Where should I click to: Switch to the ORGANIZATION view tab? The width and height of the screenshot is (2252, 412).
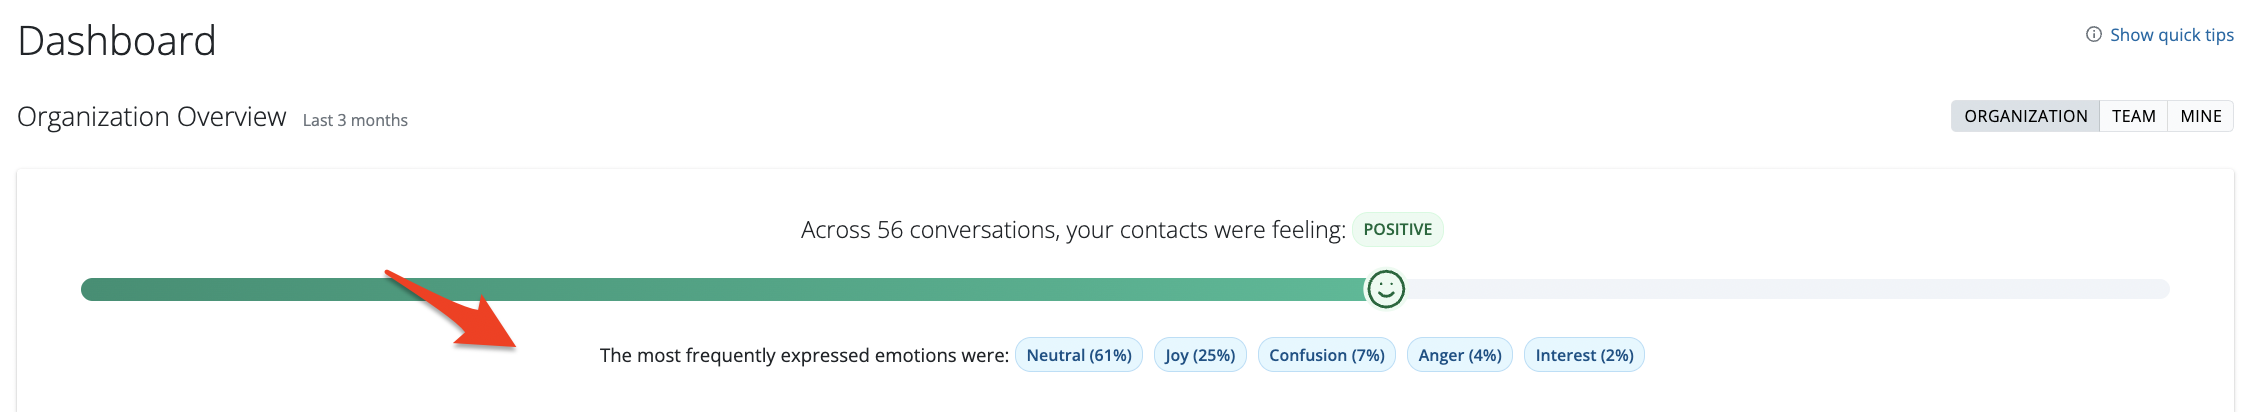[2025, 116]
